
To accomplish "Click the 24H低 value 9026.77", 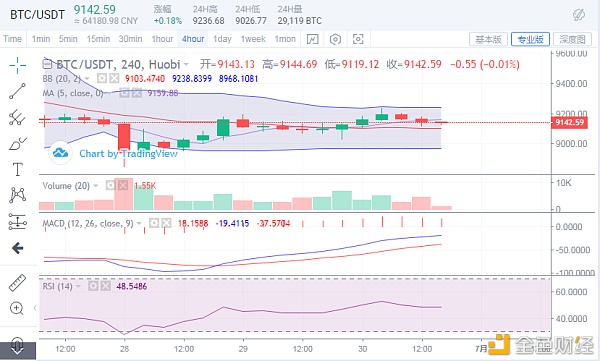I will (251, 21).
